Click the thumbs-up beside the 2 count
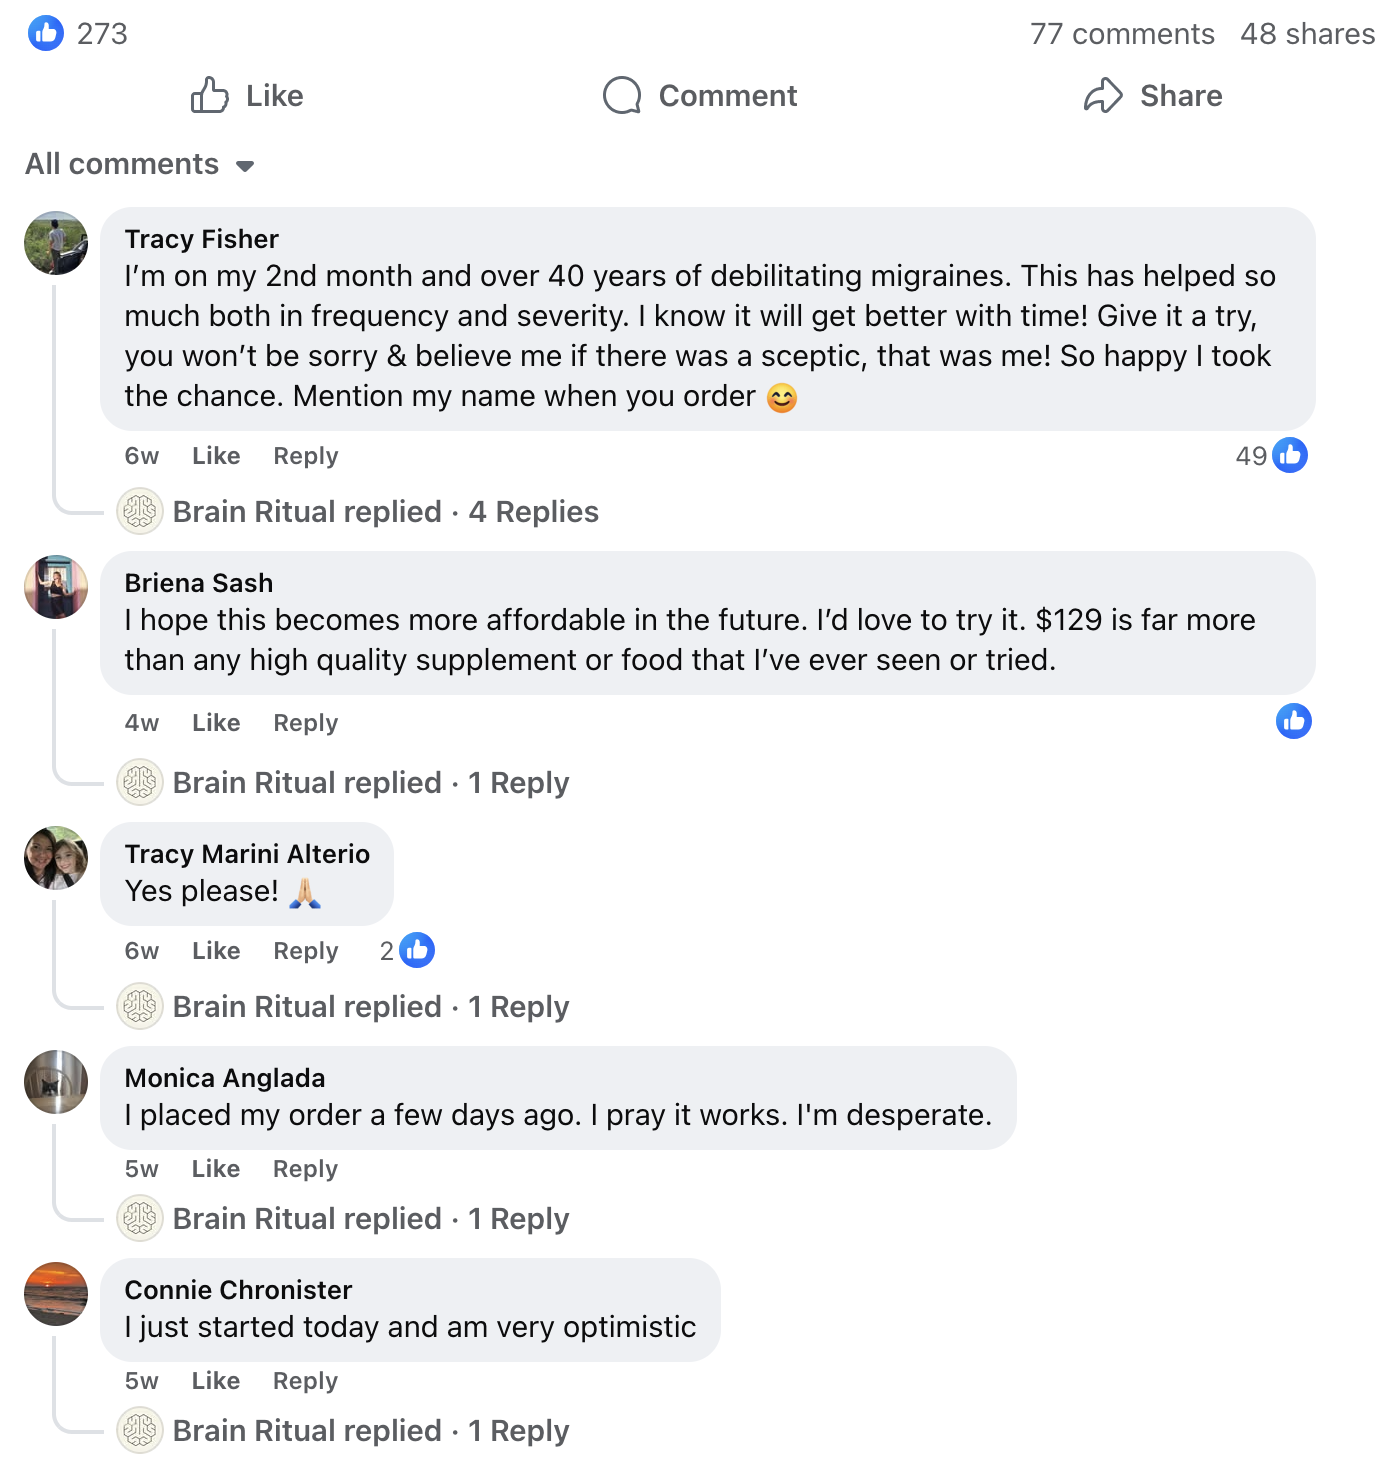The height and width of the screenshot is (1458, 1400). pos(419,950)
